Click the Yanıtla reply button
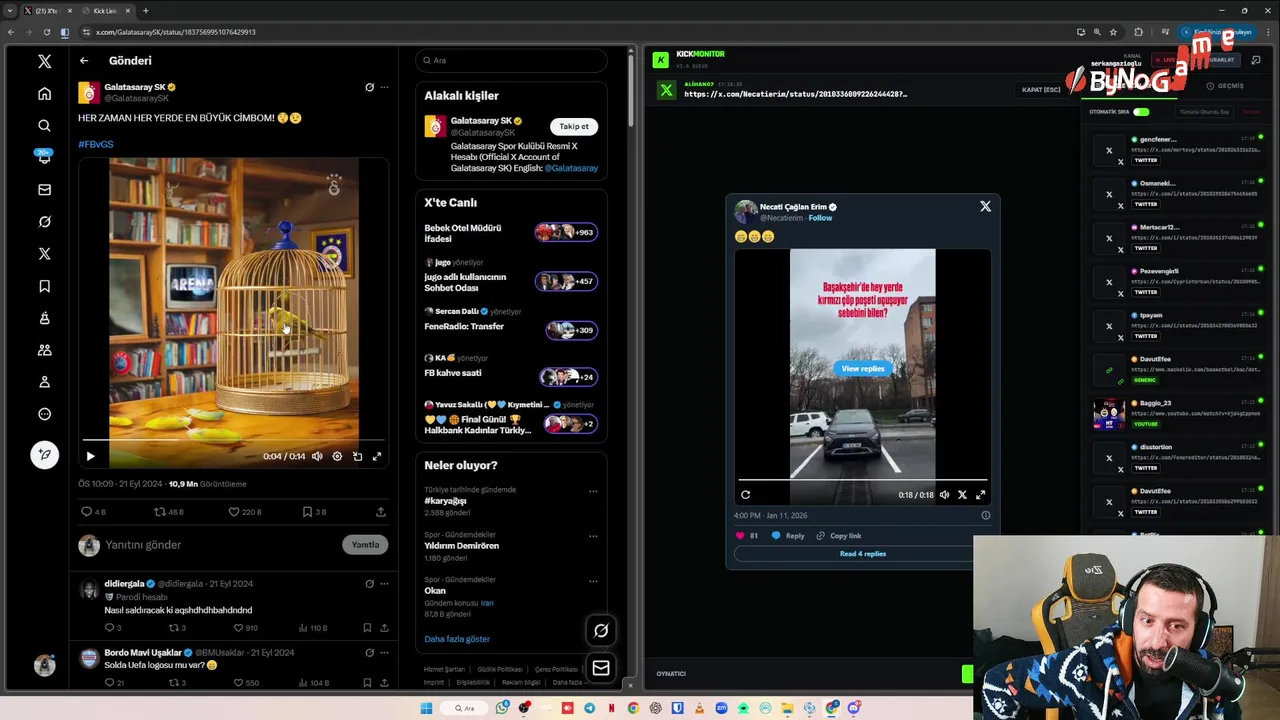This screenshot has height=720, width=1280. click(x=365, y=545)
